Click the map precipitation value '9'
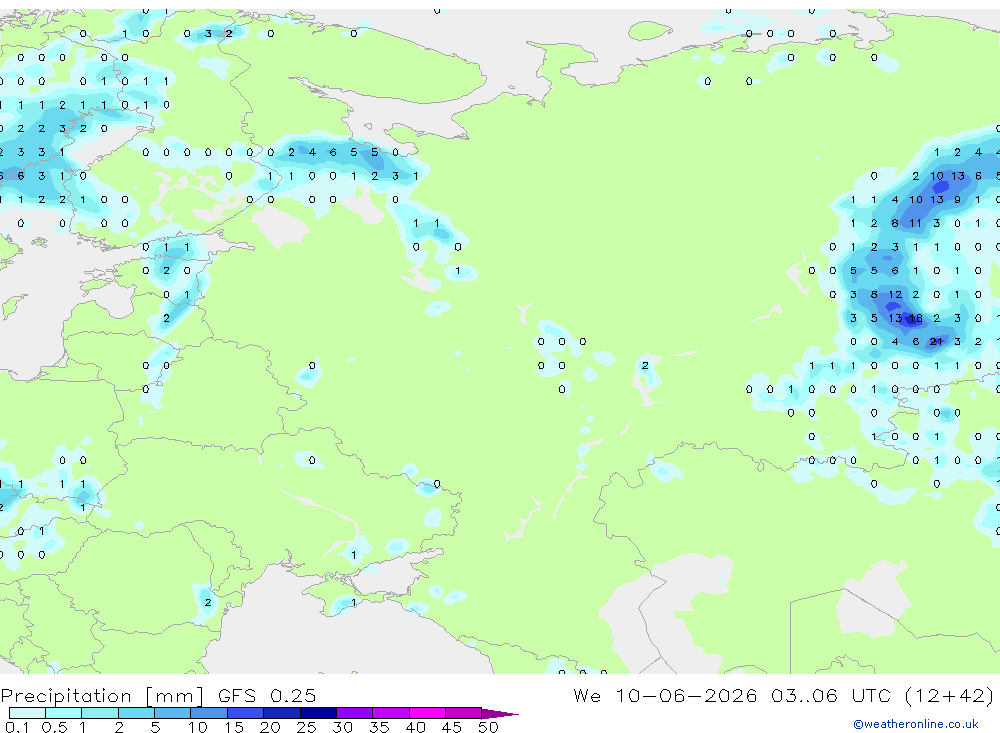1000x733 pixels. click(957, 200)
